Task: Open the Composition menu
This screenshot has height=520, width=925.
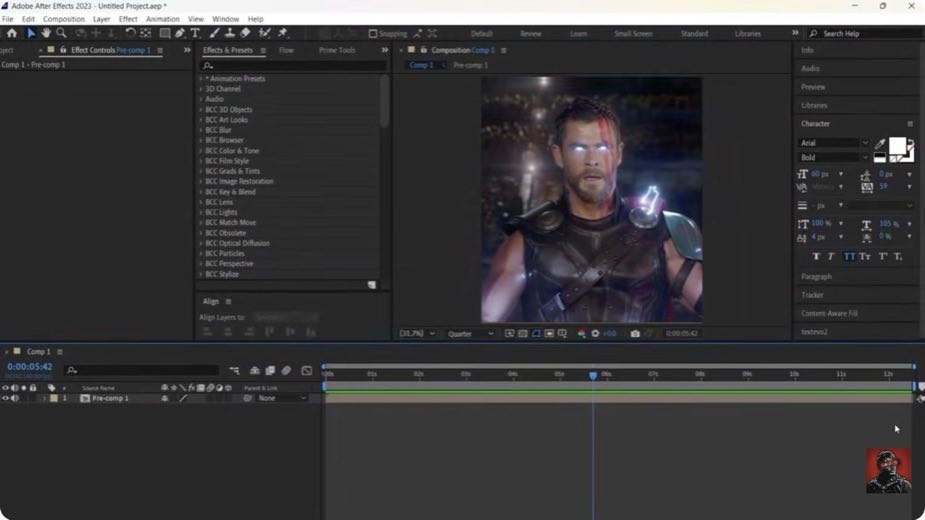Action: 64,19
